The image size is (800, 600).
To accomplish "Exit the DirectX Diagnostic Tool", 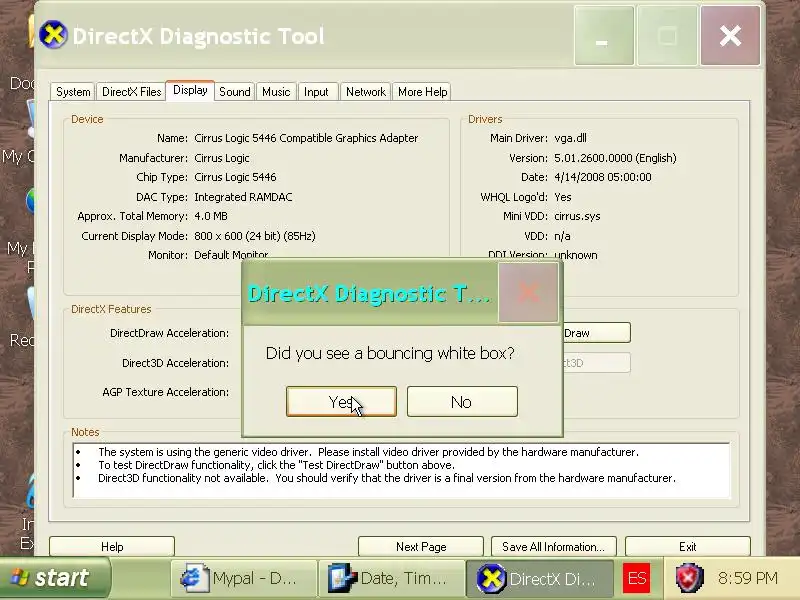I will (x=687, y=546).
